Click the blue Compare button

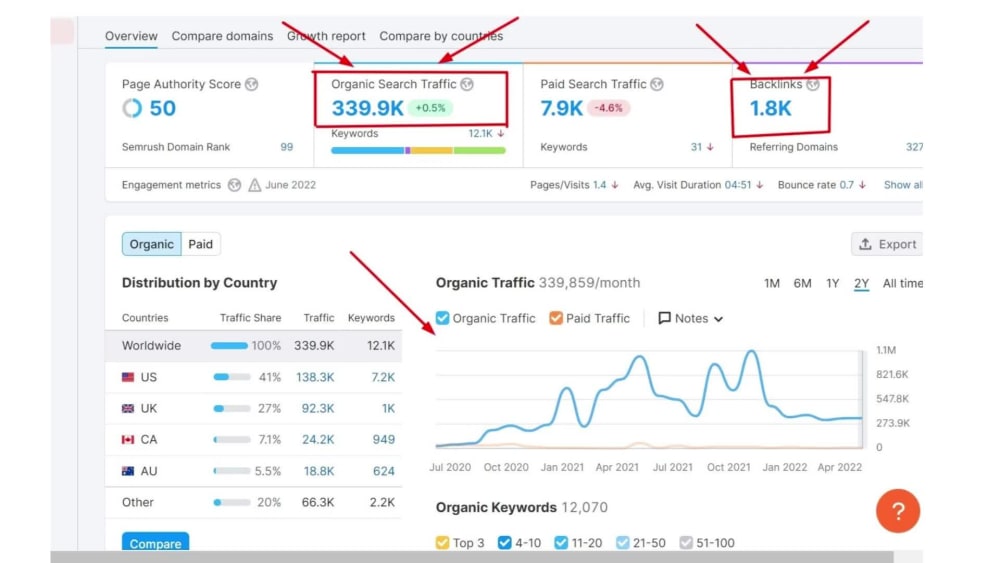point(155,542)
